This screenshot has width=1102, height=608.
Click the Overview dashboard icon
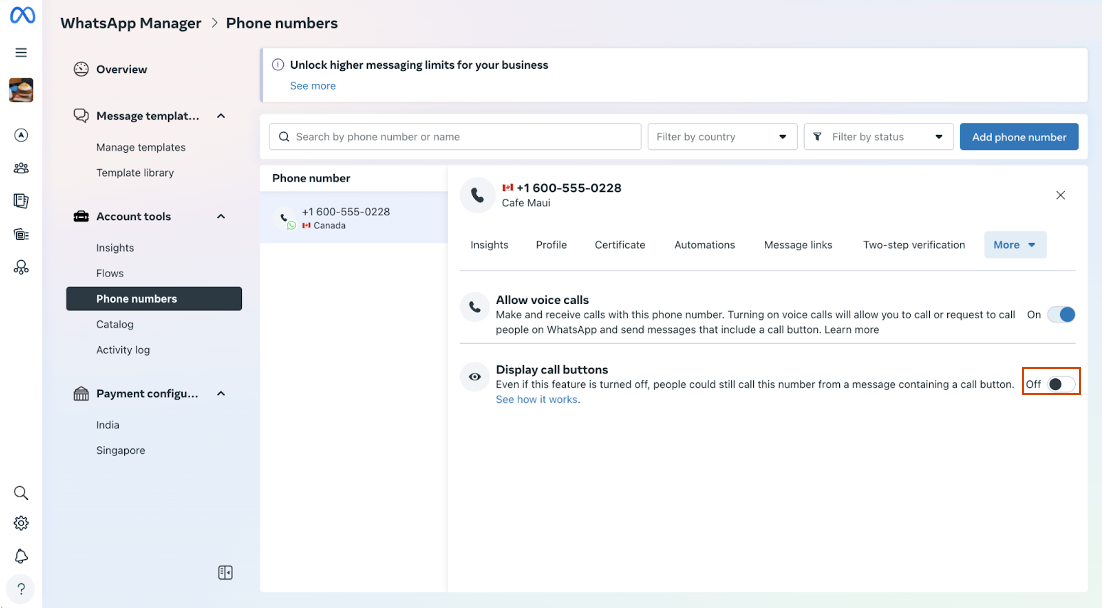(x=82, y=69)
